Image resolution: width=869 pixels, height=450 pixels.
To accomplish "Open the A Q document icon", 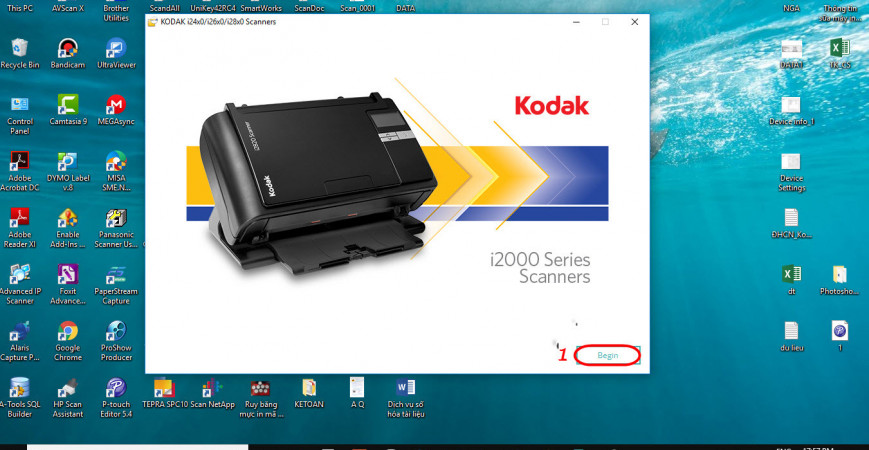I will tap(357, 393).
